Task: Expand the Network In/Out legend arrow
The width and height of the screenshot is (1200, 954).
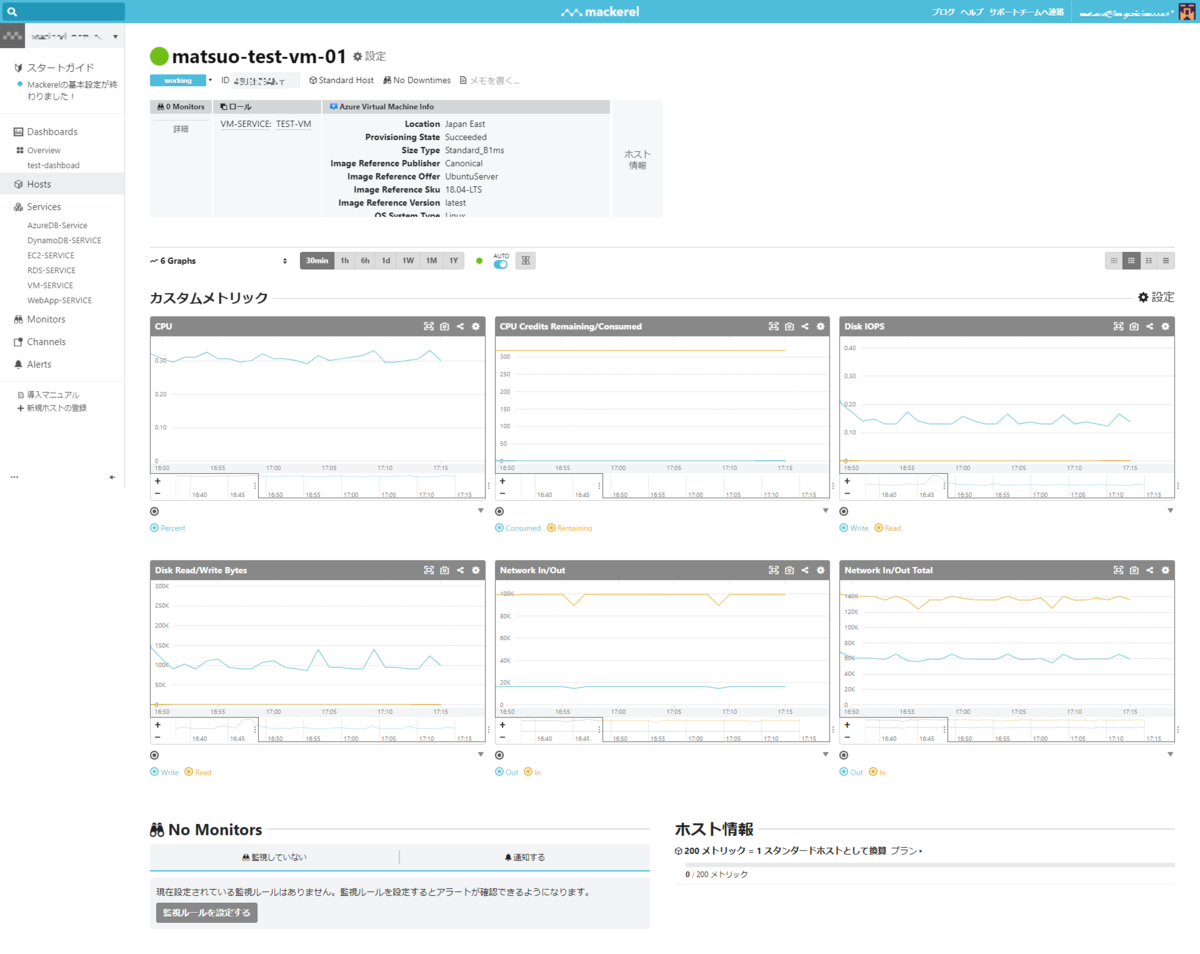Action: point(825,755)
